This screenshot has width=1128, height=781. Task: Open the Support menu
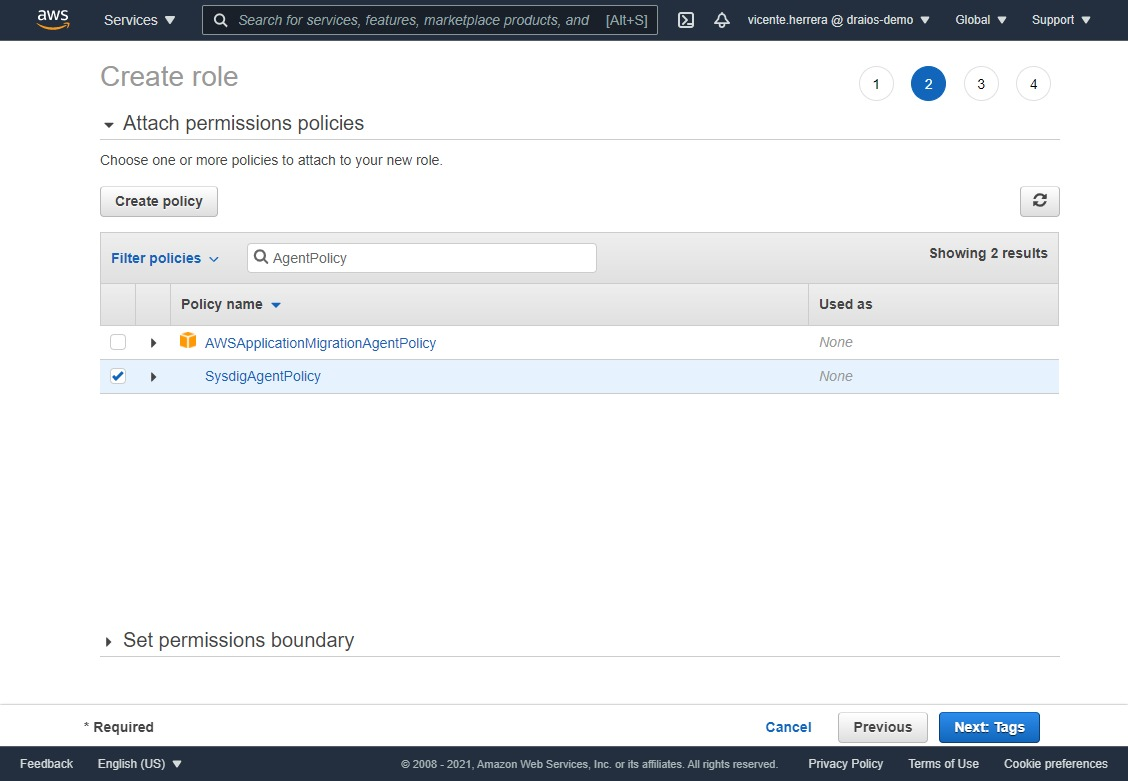[x=1059, y=20]
